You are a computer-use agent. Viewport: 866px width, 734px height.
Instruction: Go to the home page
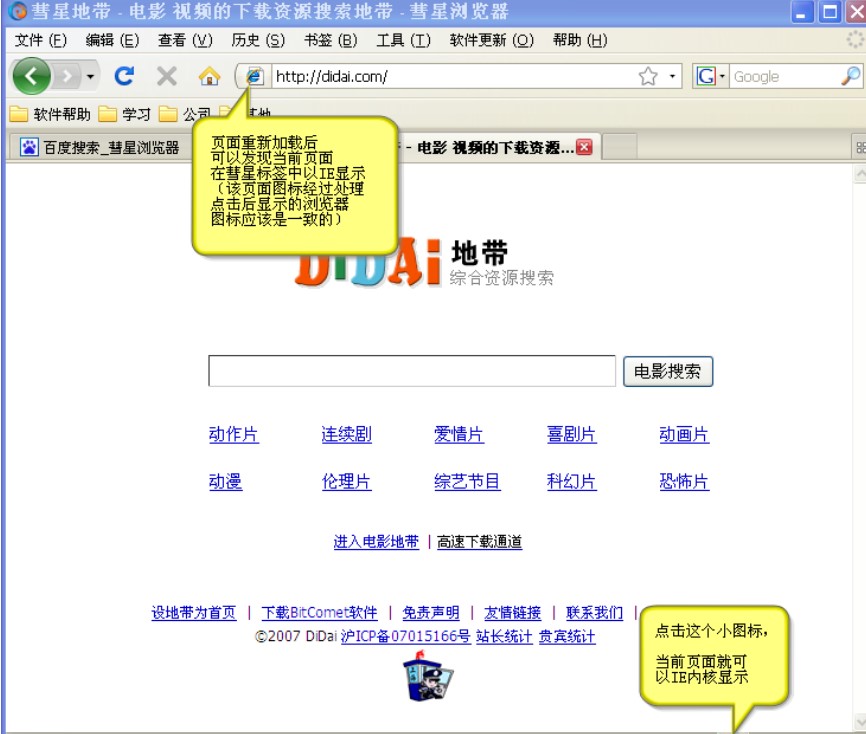pos(209,76)
